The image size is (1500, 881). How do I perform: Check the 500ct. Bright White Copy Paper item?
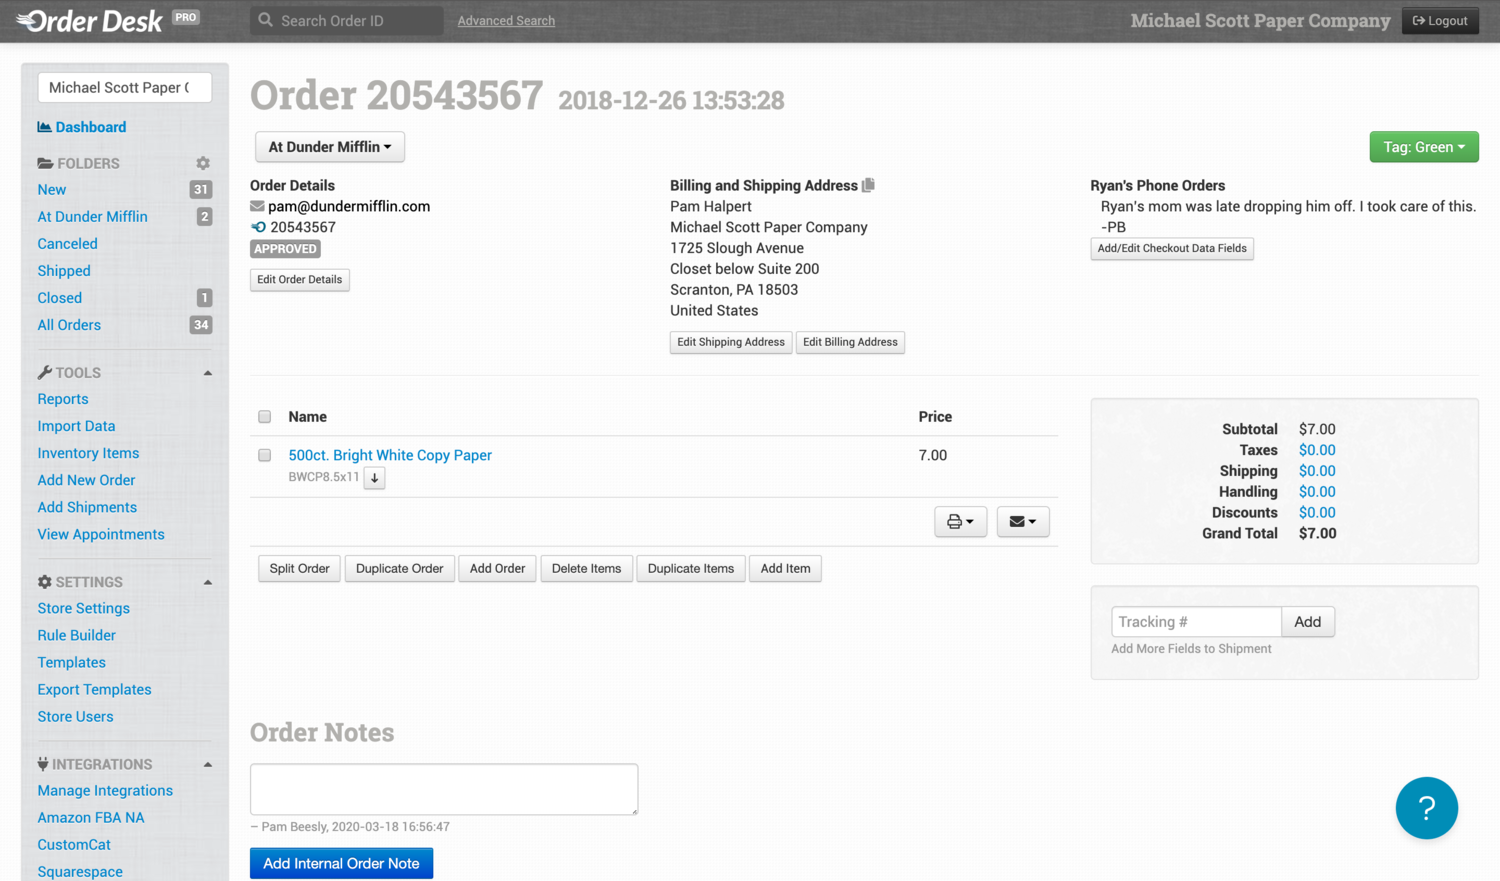tap(264, 455)
